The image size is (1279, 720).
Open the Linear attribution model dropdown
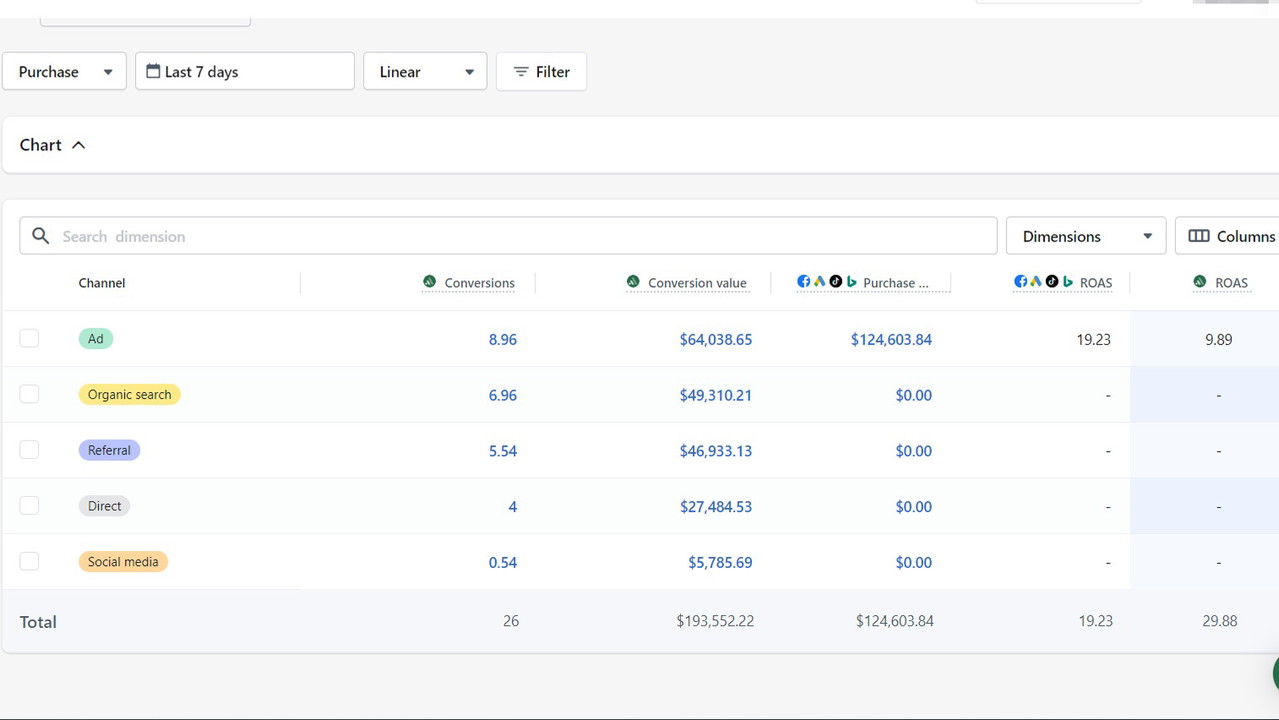[x=425, y=72]
